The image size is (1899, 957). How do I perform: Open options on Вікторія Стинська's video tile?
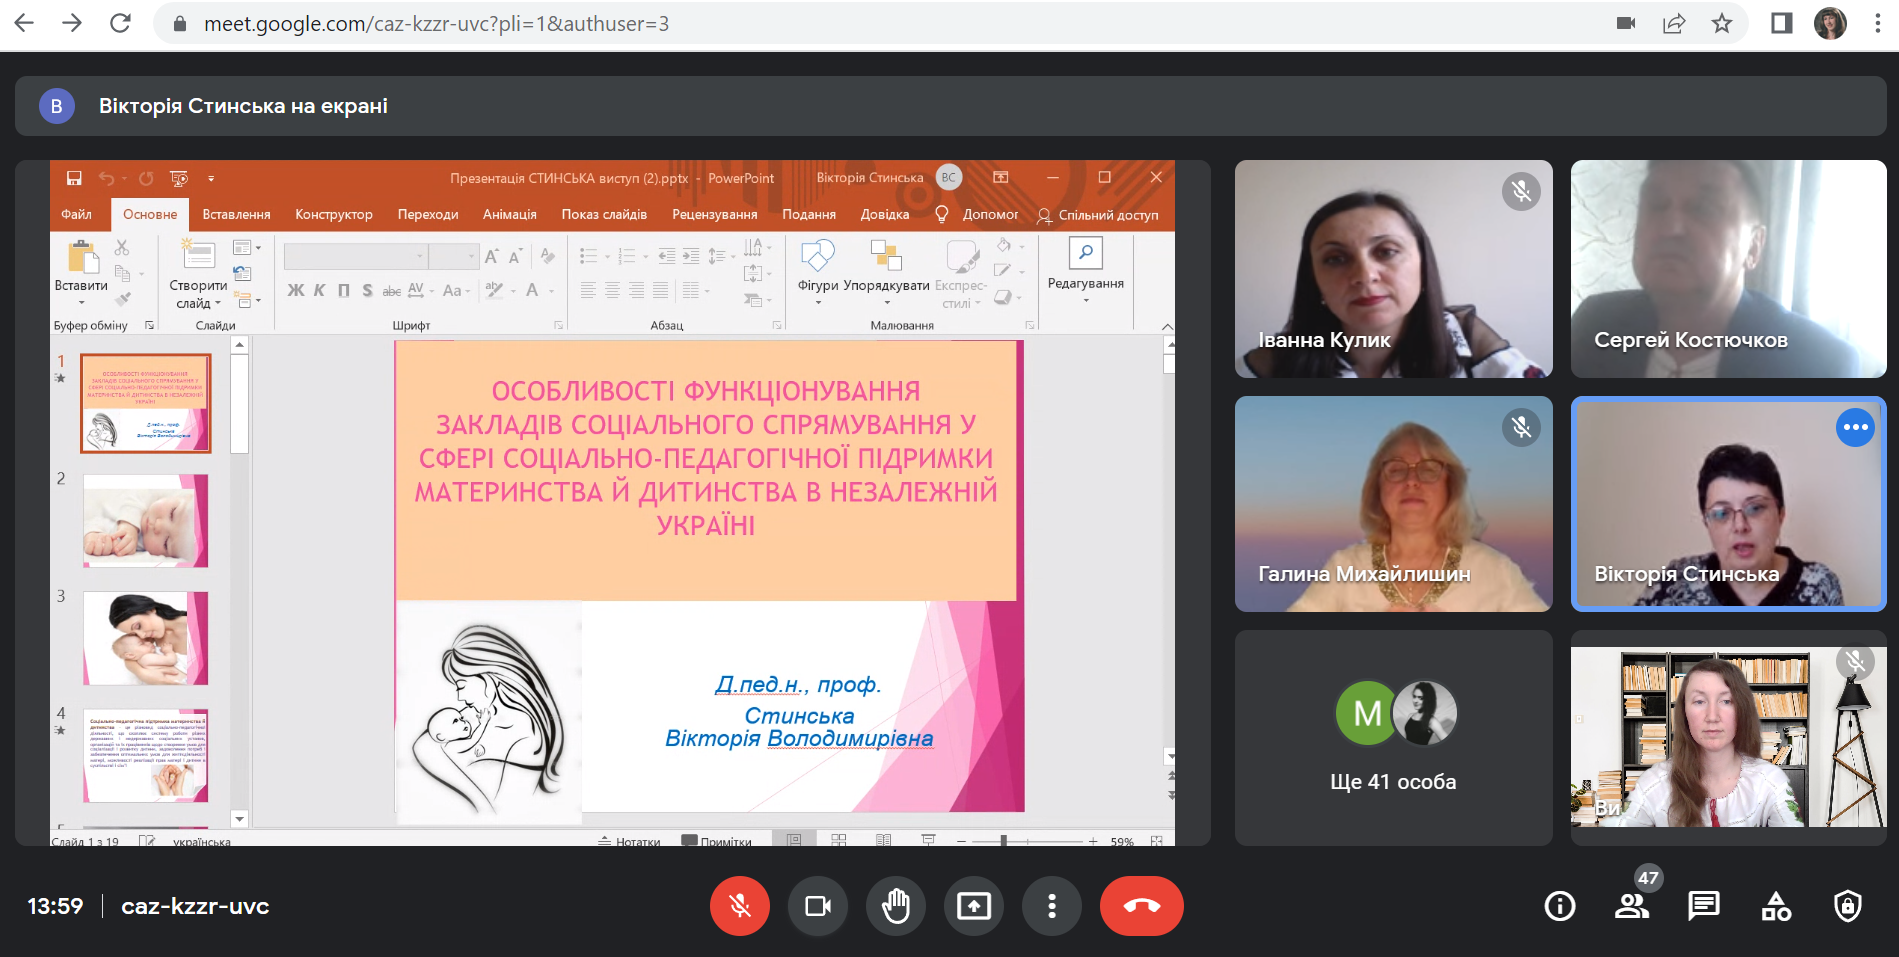(x=1855, y=427)
